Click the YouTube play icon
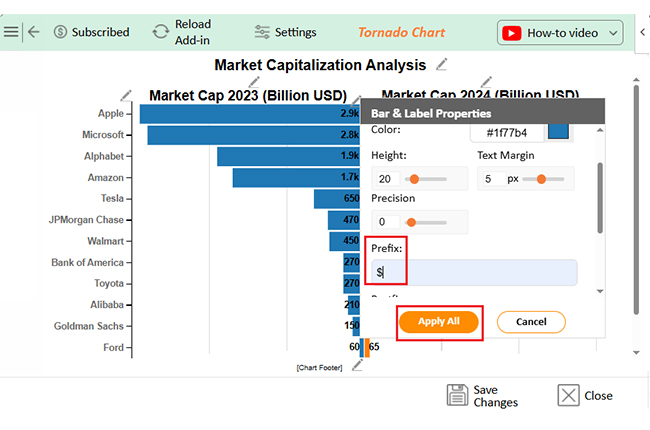 [512, 33]
